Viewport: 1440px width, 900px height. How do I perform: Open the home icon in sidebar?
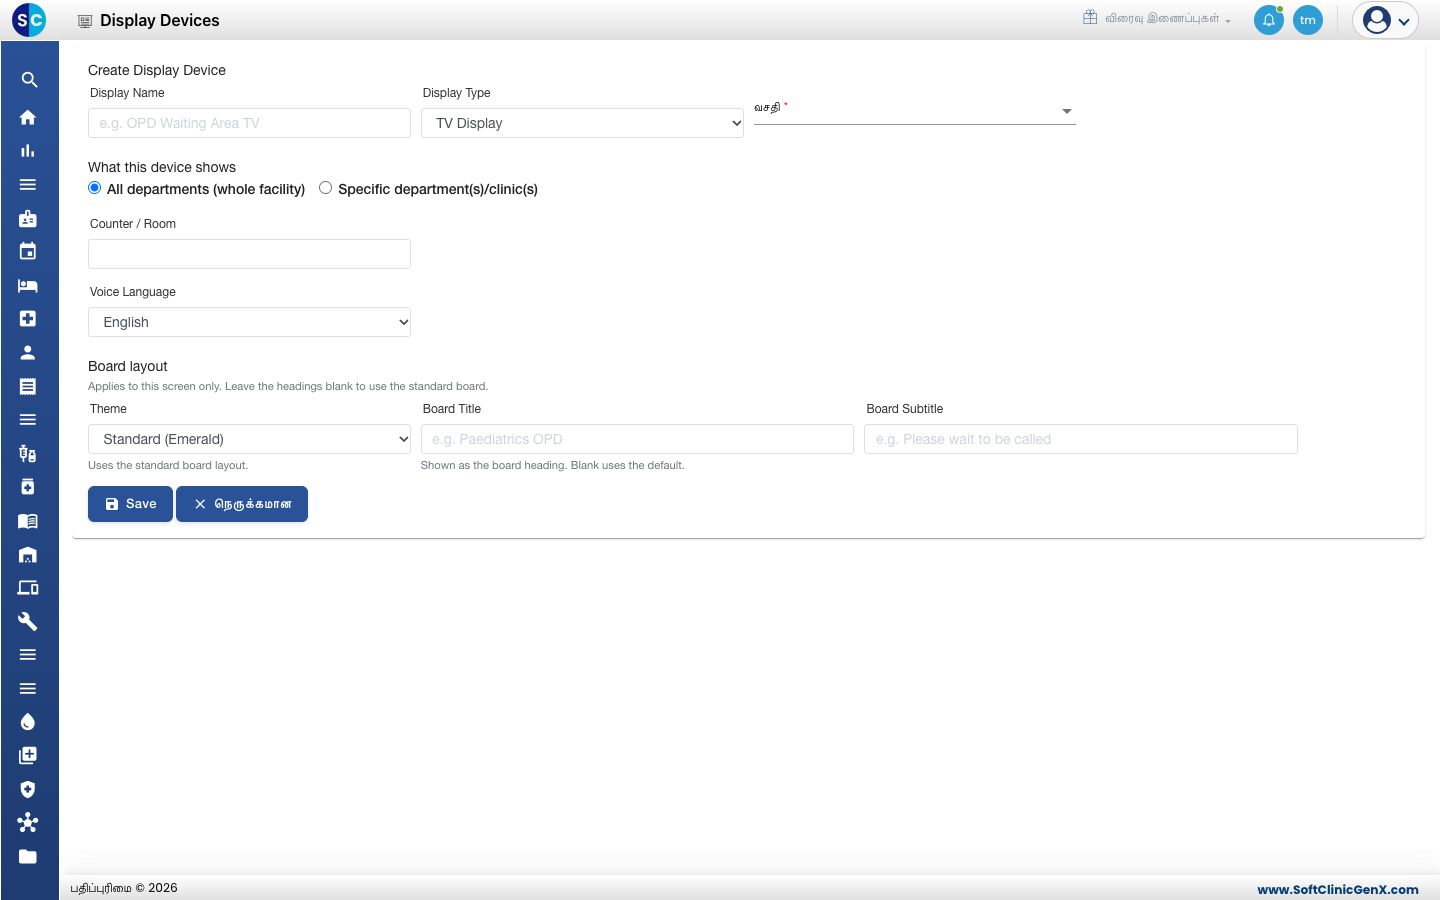(28, 117)
